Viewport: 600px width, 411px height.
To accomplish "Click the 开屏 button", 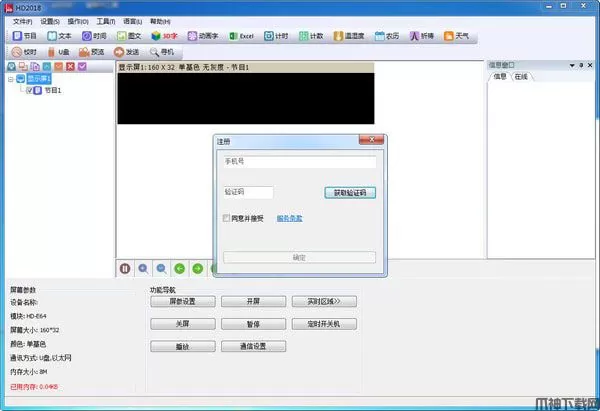I will (253, 302).
